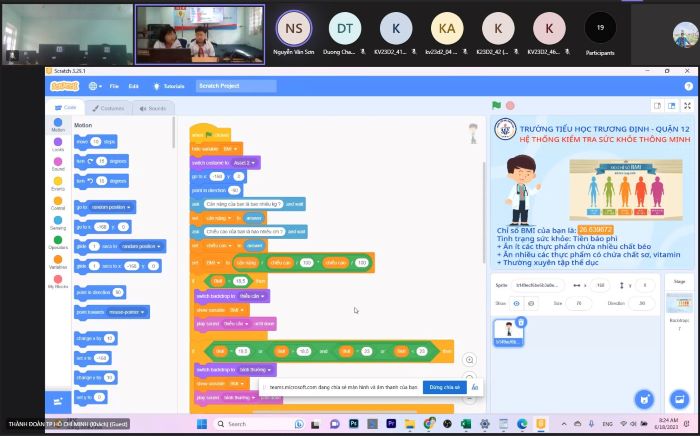Select the Looks block category
The height and width of the screenshot is (436, 700).
pyautogui.click(x=58, y=145)
